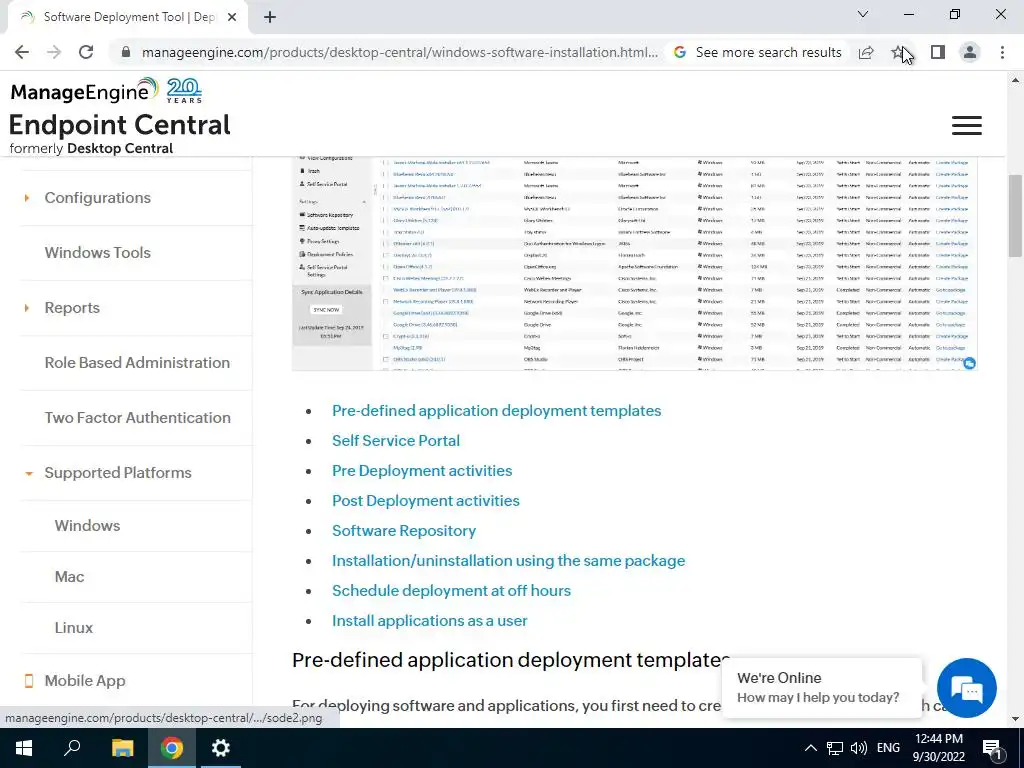The width and height of the screenshot is (1024, 768).
Task: Show hidden system tray icons
Action: [x=810, y=748]
